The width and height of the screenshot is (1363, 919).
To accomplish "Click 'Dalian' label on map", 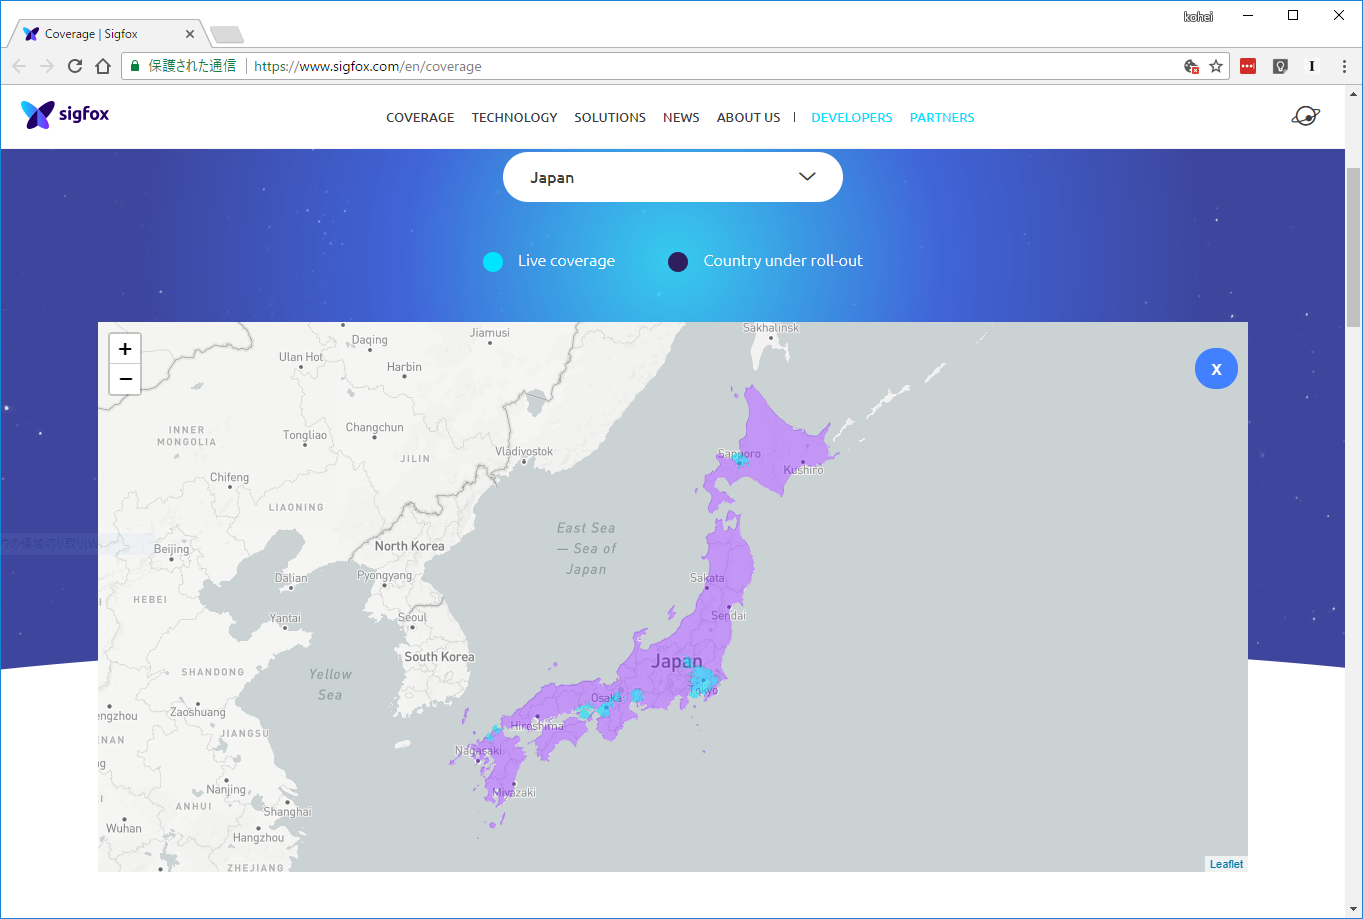I will coord(291,578).
